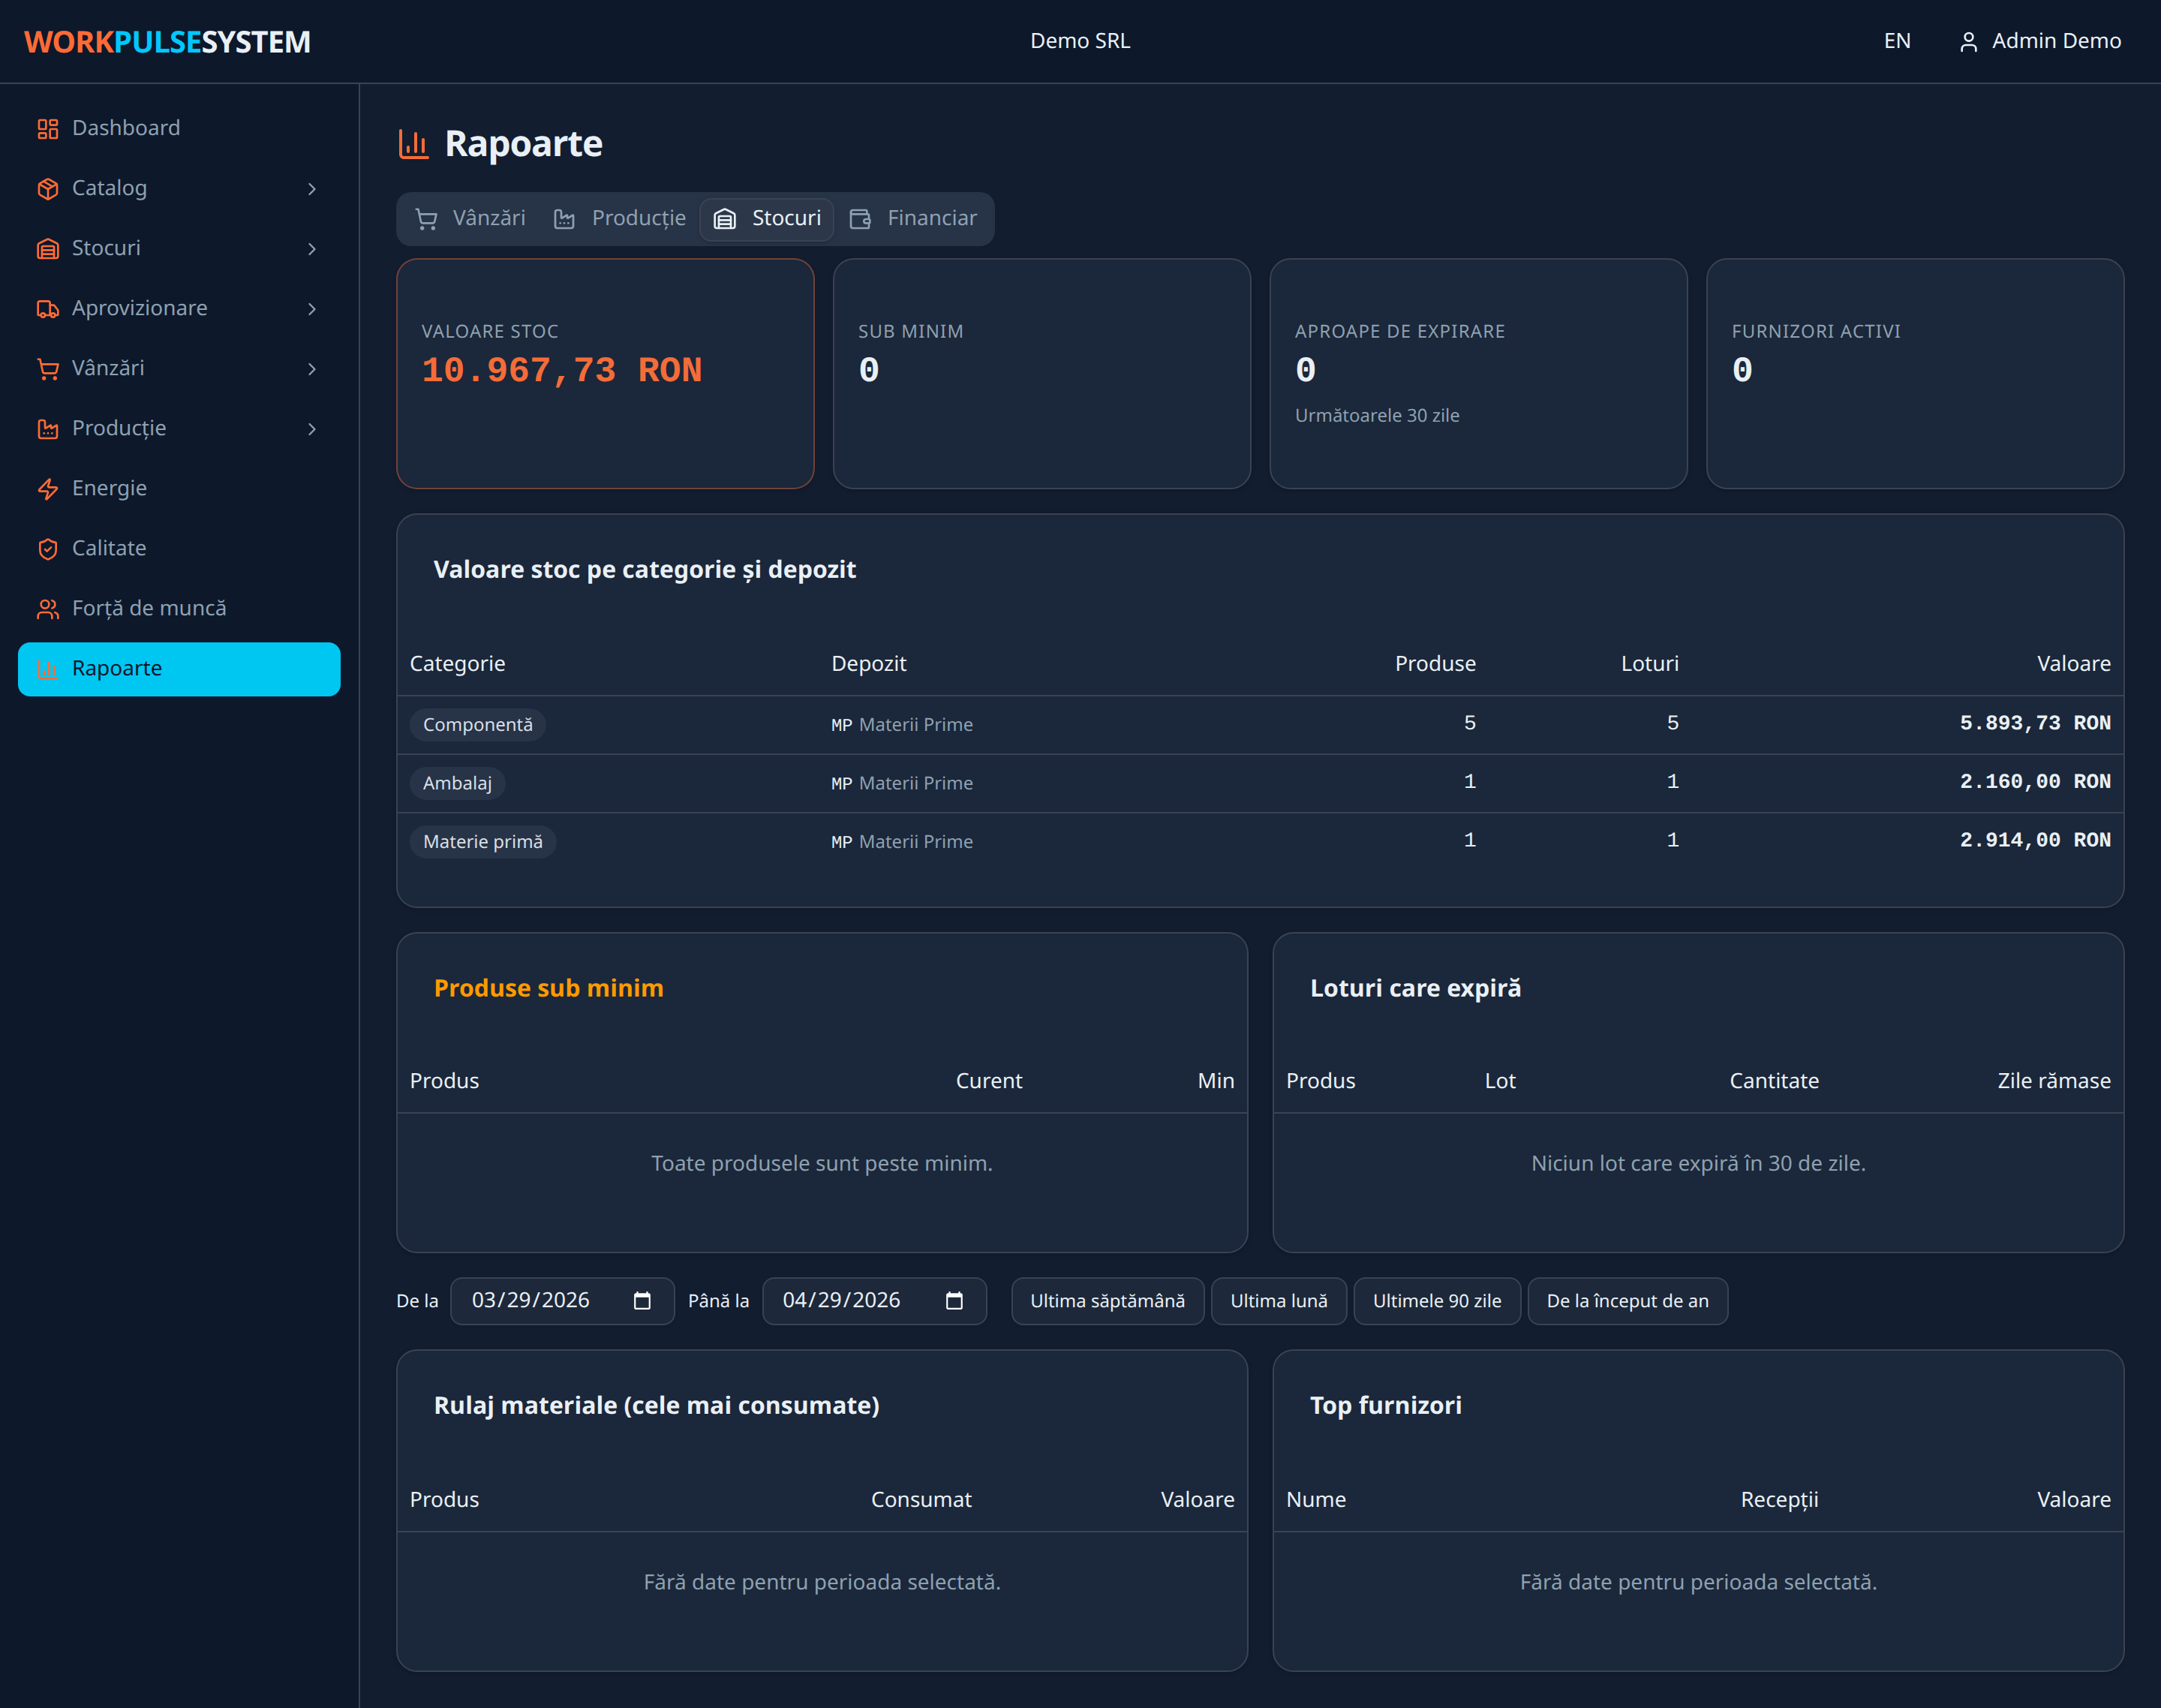
Task: Expand the Catalog submenu chevron
Action: point(312,189)
